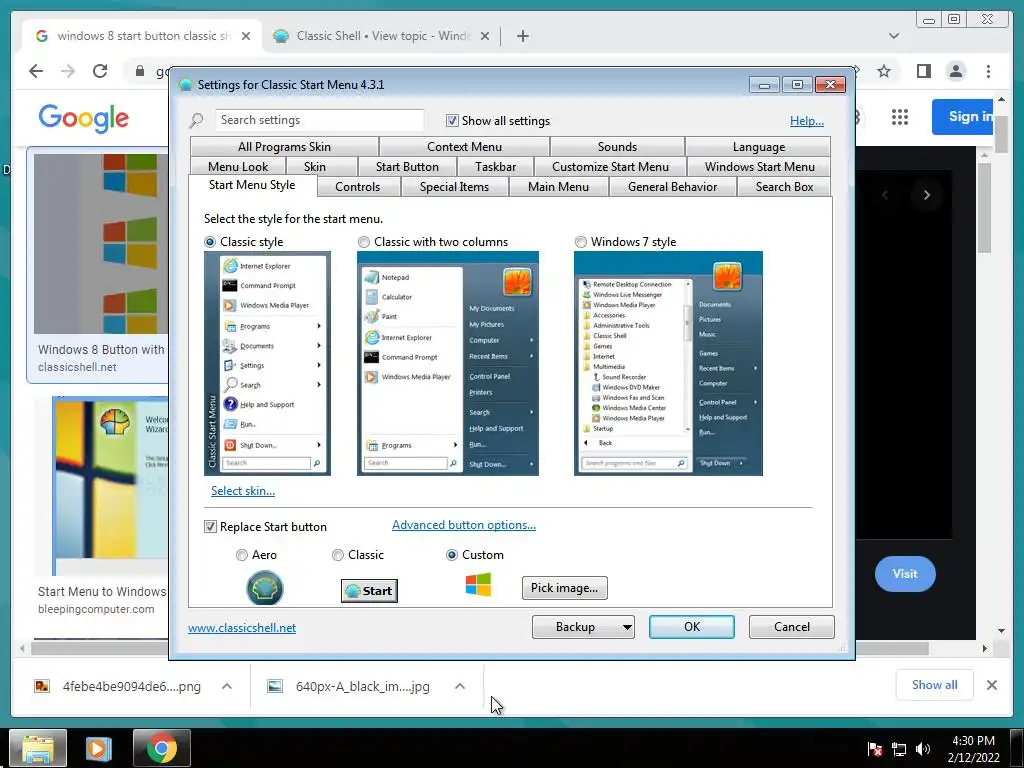The image size is (1024, 768).
Task: Open File Explorer from the taskbar
Action: pyautogui.click(x=39, y=748)
